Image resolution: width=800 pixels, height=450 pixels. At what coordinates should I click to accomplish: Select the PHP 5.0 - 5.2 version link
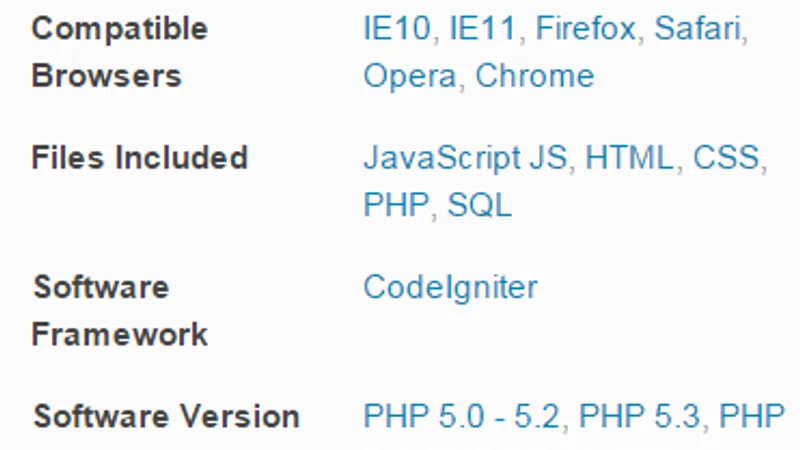(x=461, y=416)
